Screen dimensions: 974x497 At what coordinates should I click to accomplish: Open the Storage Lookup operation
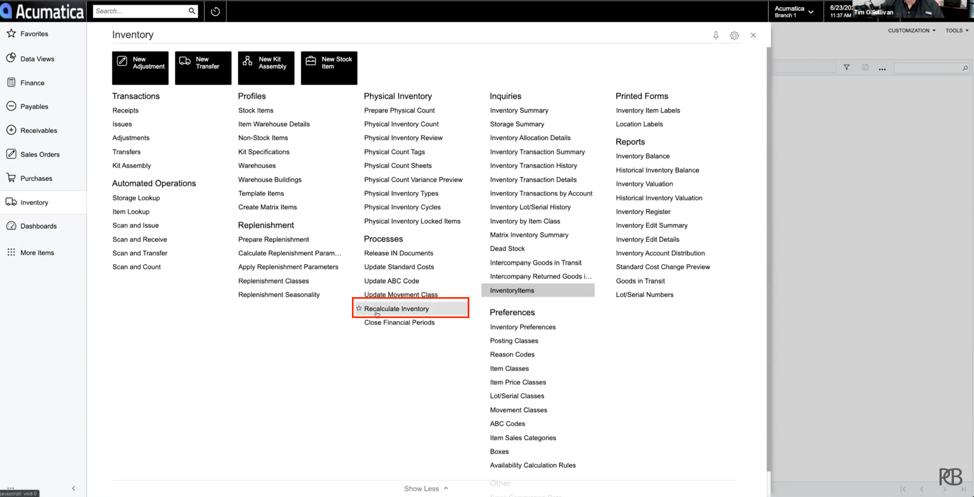tap(136, 198)
